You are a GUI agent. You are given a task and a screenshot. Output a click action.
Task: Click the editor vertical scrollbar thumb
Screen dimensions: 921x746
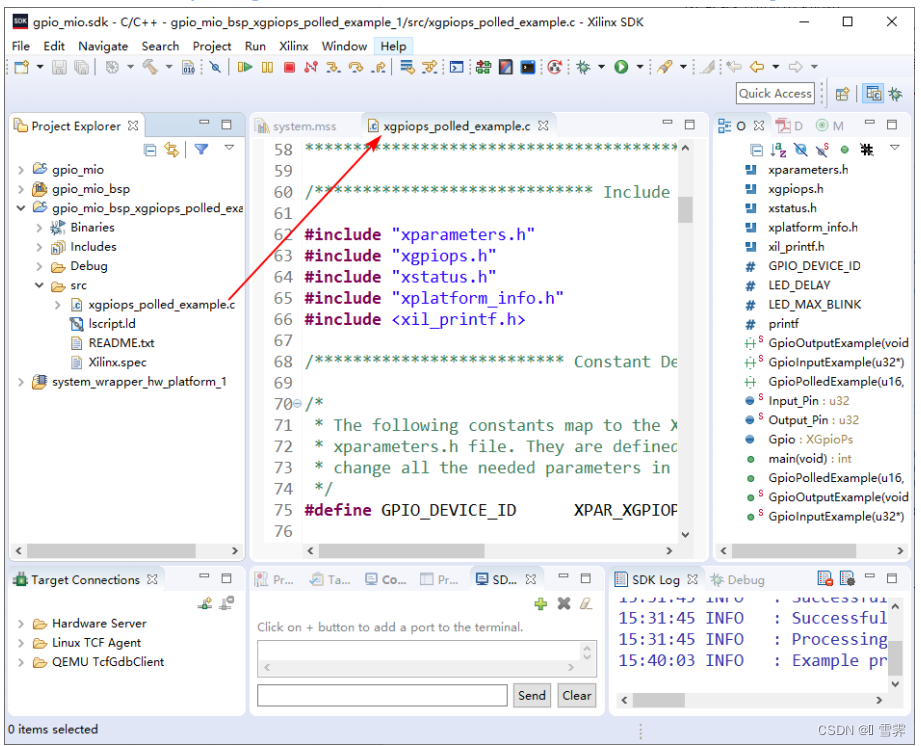coord(685,210)
